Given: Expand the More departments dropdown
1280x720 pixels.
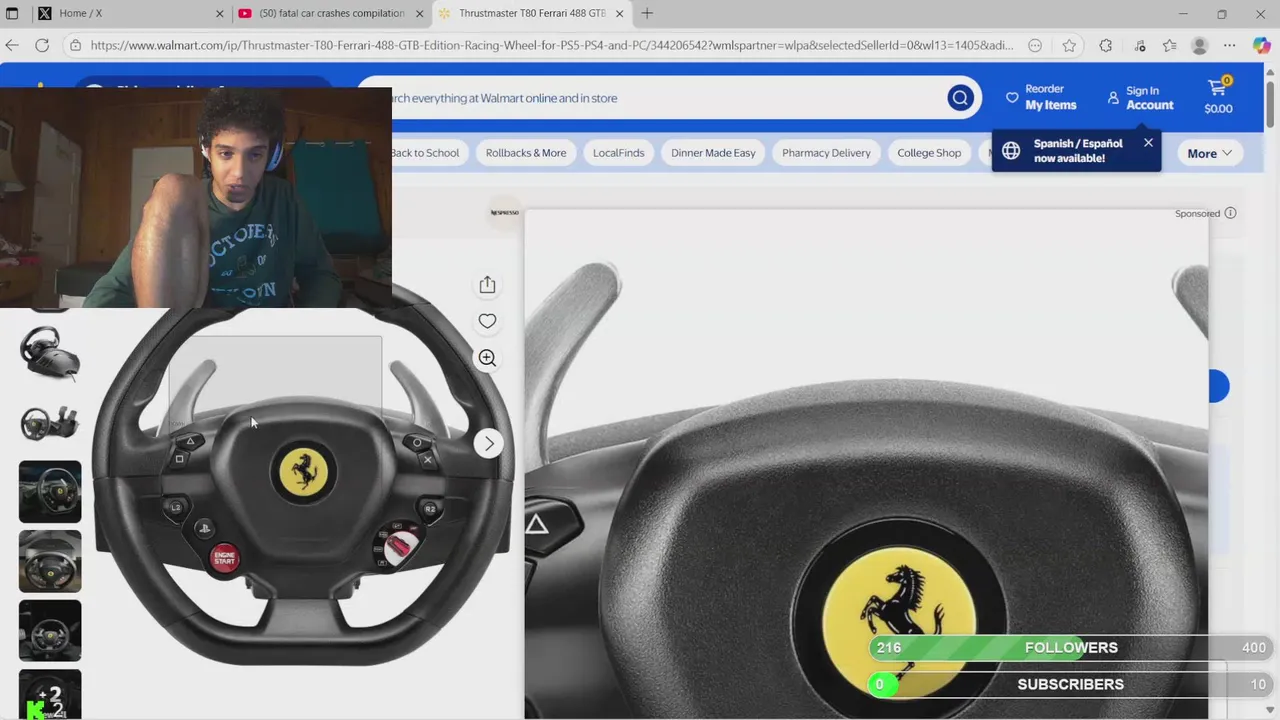Looking at the screenshot, I should pyautogui.click(x=1210, y=153).
